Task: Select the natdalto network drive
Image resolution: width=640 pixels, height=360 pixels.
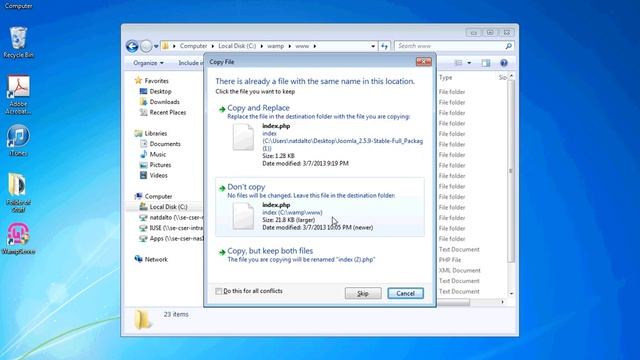Action: (171, 218)
